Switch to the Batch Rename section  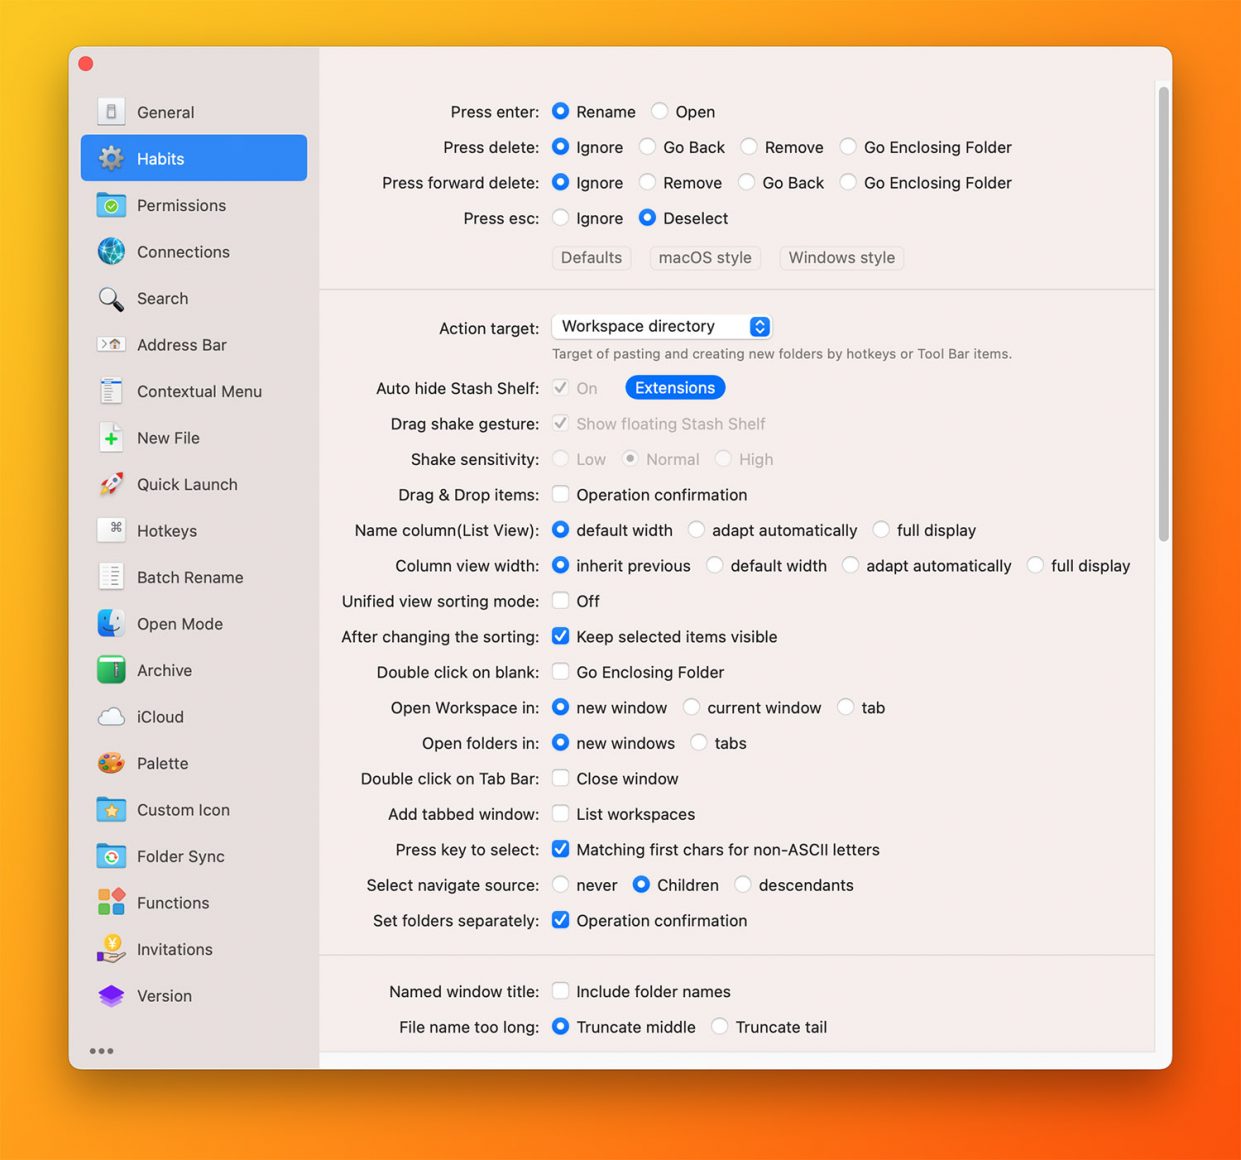point(190,577)
